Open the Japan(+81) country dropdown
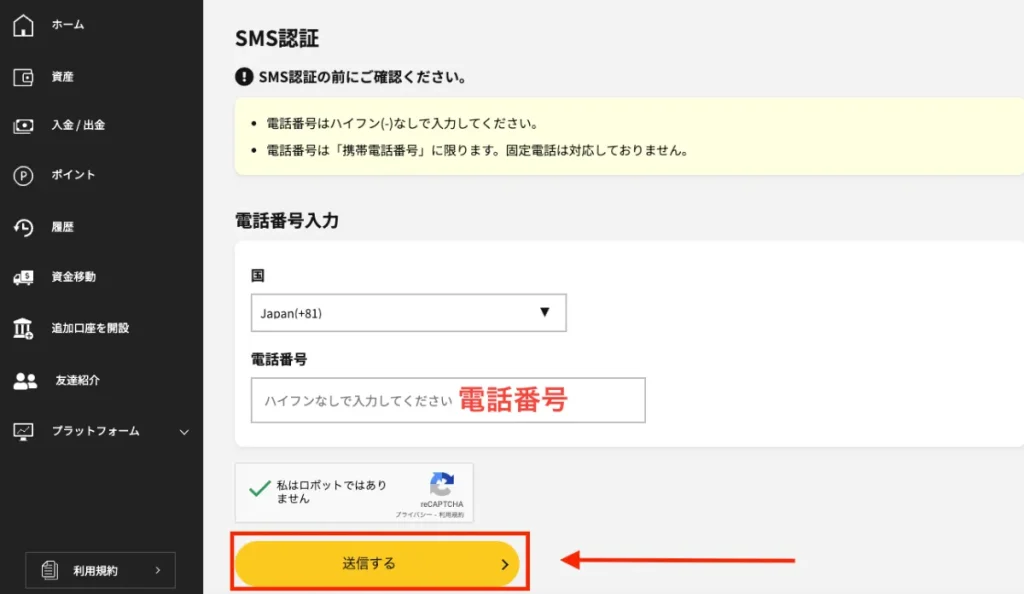This screenshot has width=1024, height=594. tap(408, 313)
